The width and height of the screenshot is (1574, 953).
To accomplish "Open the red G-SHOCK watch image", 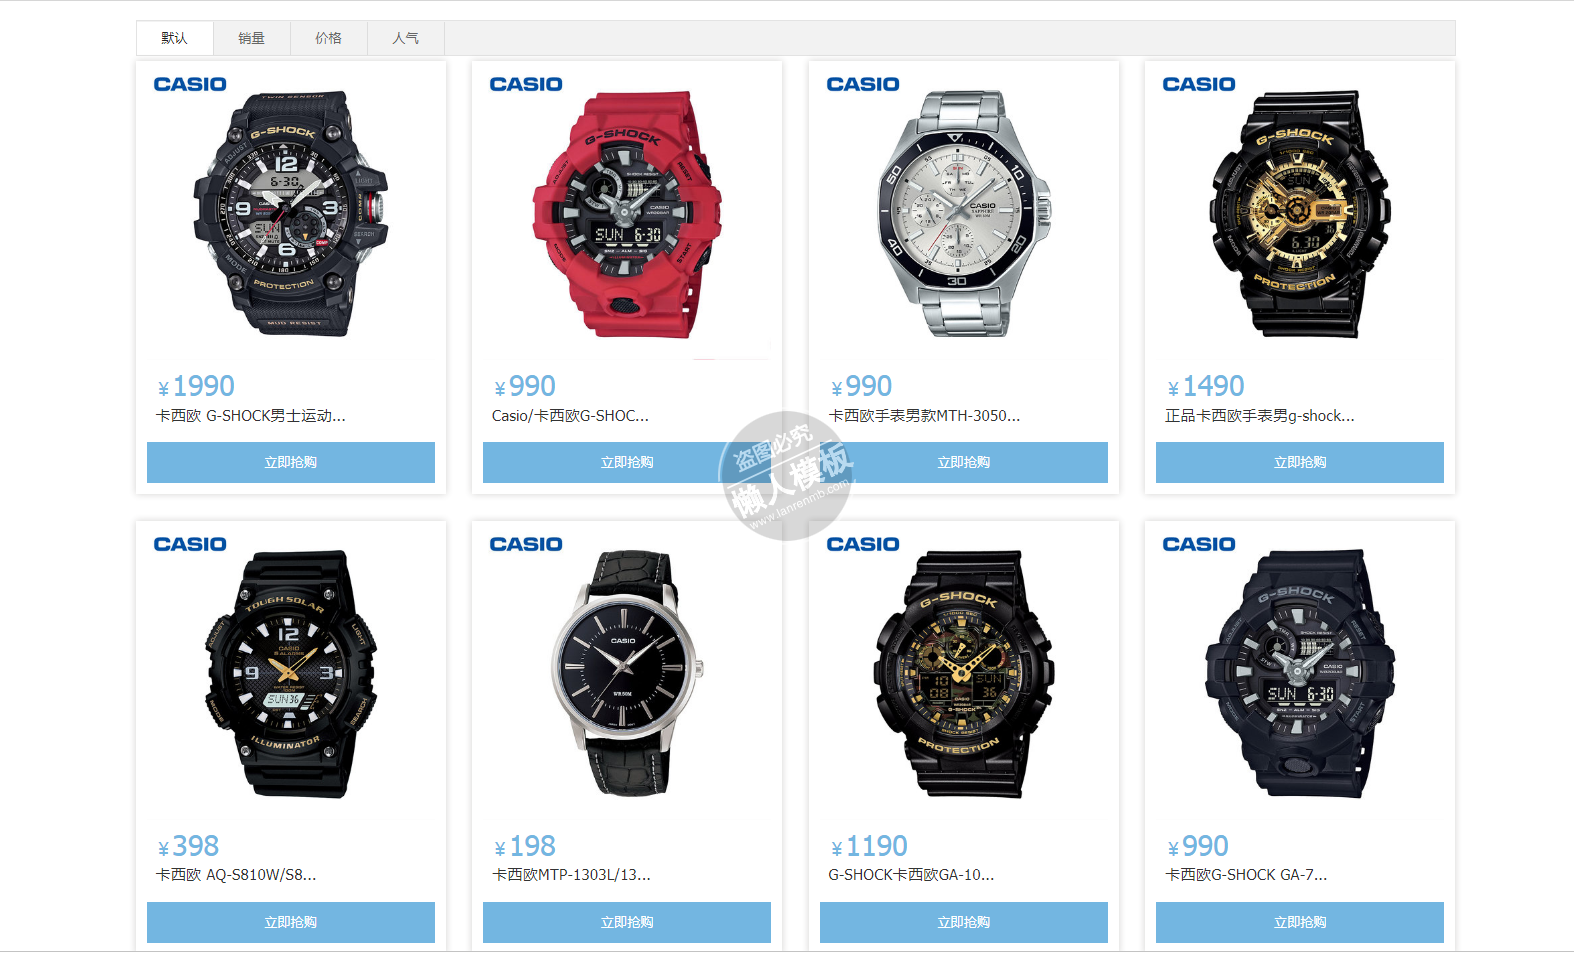I will (x=627, y=215).
